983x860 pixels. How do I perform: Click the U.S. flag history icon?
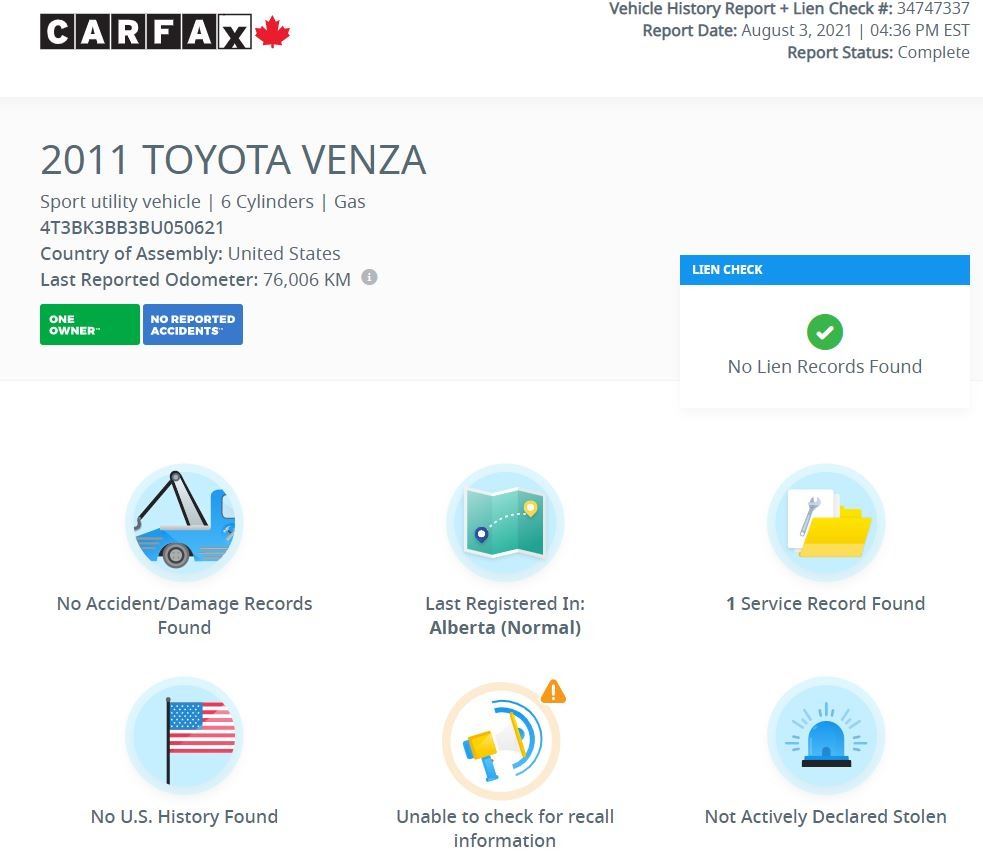[184, 737]
